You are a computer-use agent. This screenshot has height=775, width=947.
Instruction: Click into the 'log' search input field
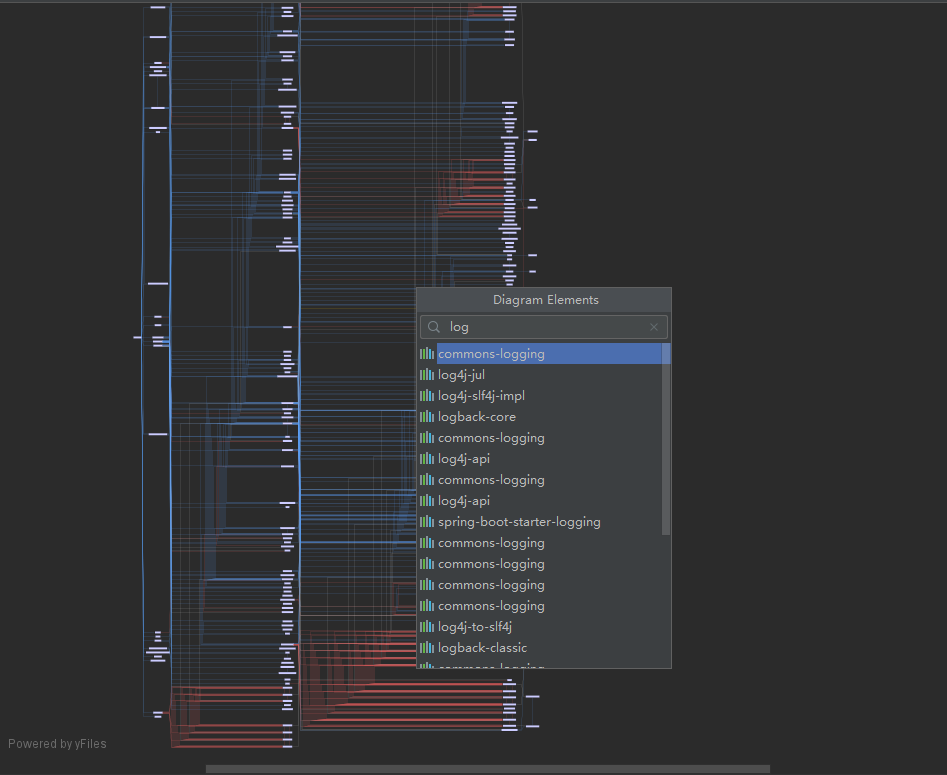[544, 327]
